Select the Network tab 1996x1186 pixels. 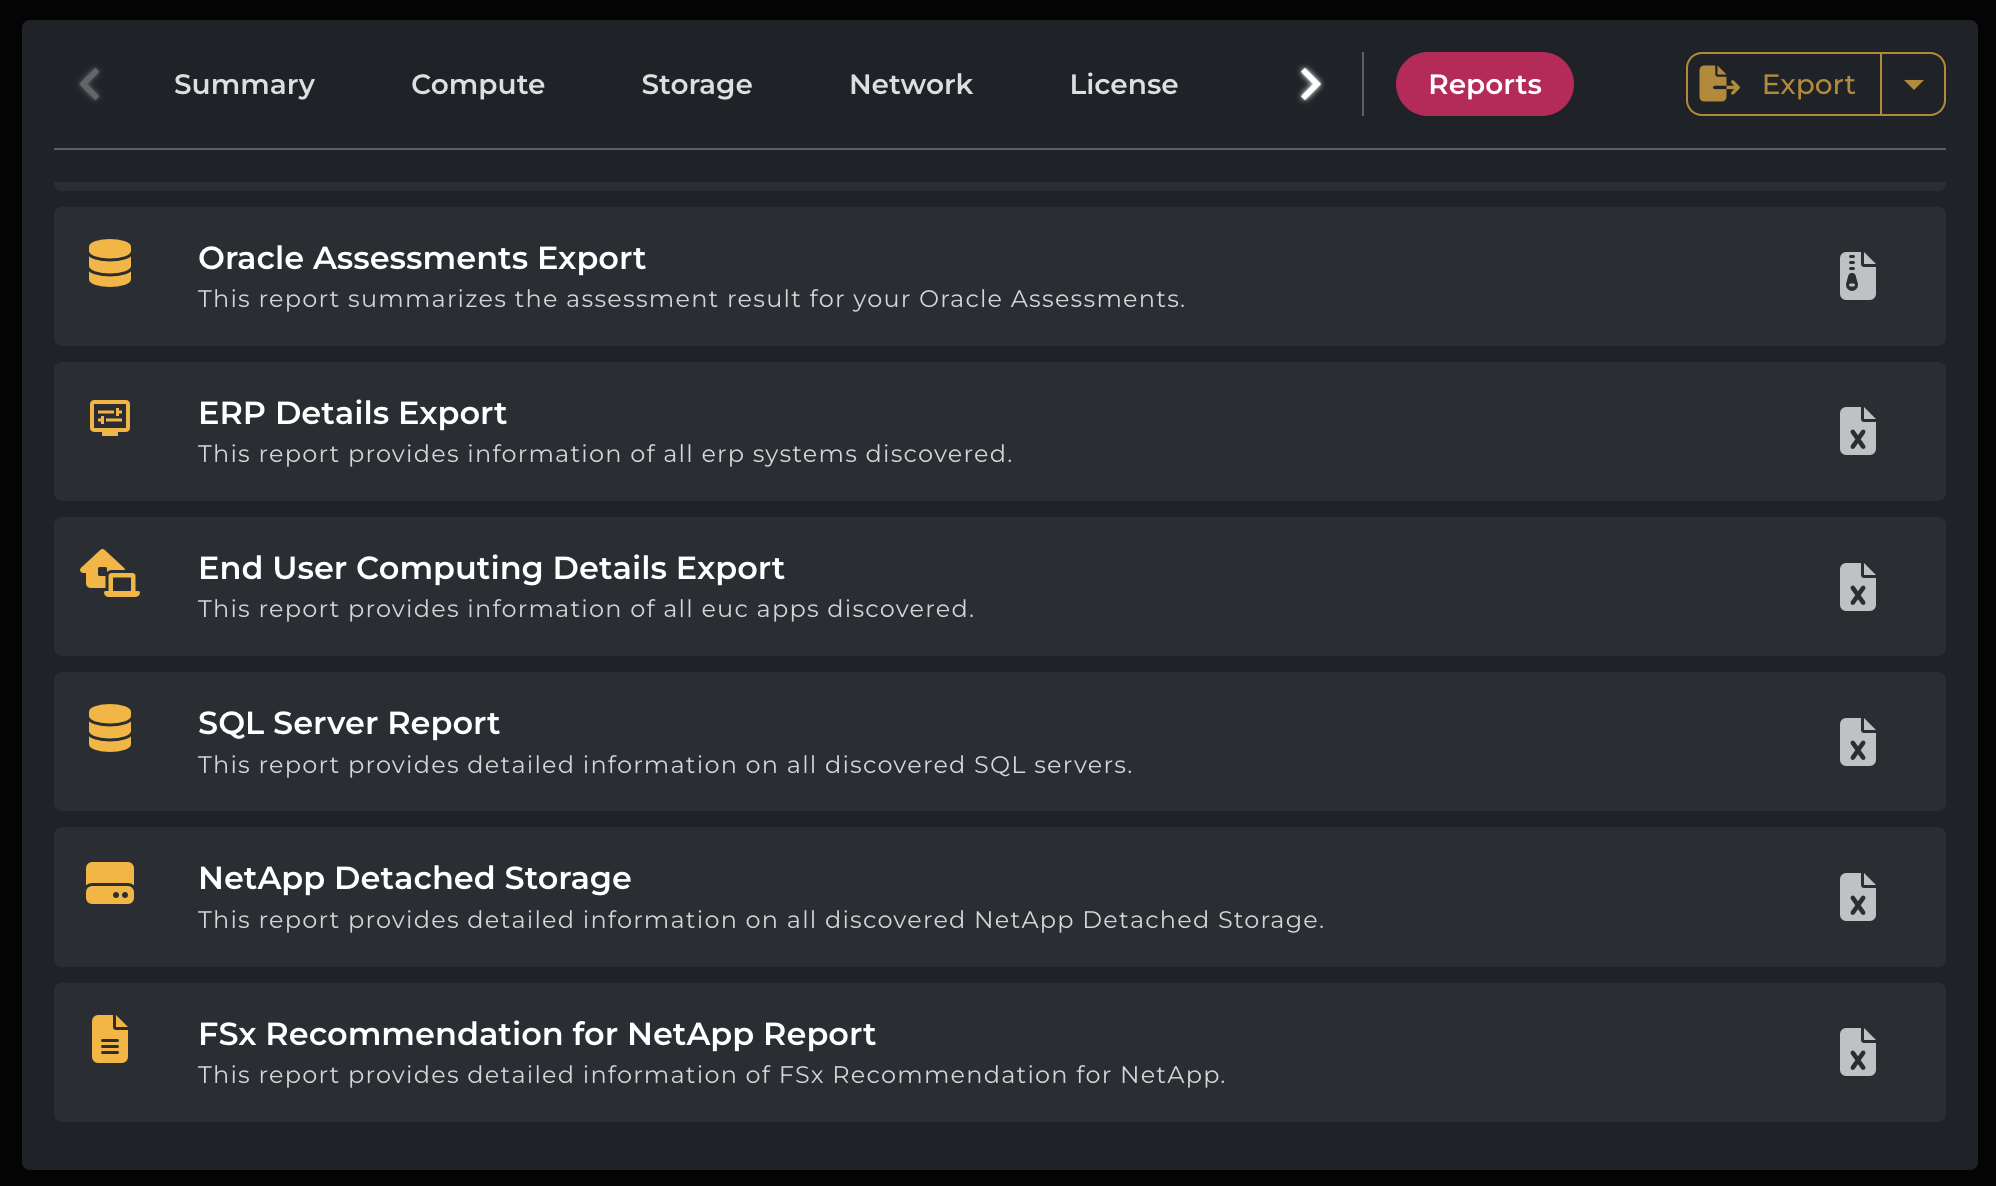[x=911, y=84]
